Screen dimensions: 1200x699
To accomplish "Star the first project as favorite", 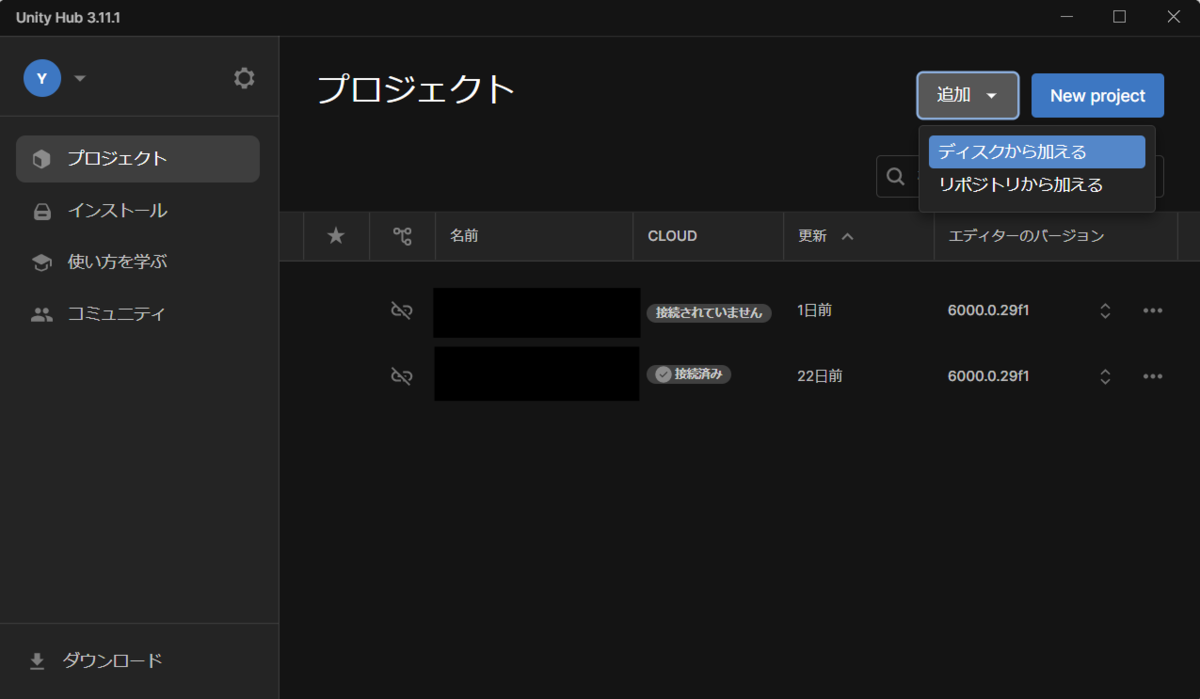I will (336, 310).
